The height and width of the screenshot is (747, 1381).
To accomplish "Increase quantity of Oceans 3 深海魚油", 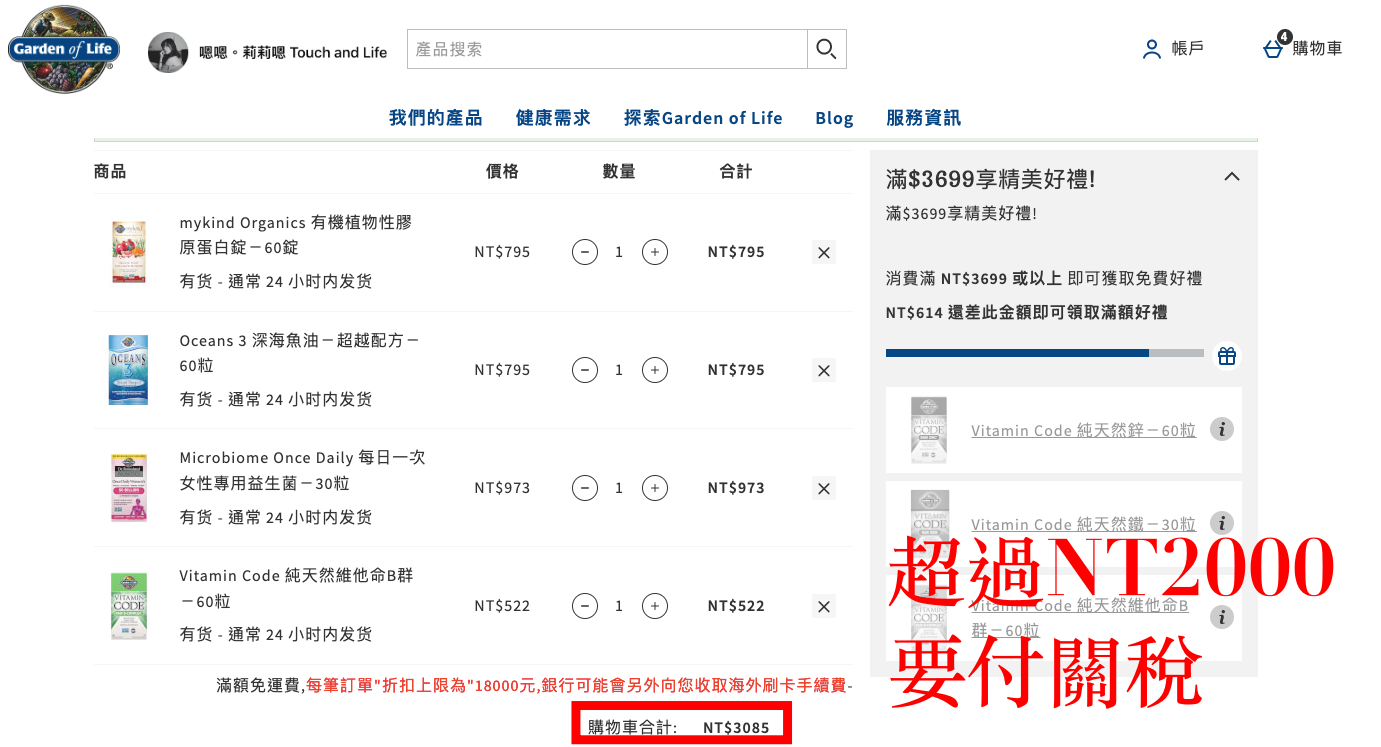I will (x=655, y=370).
